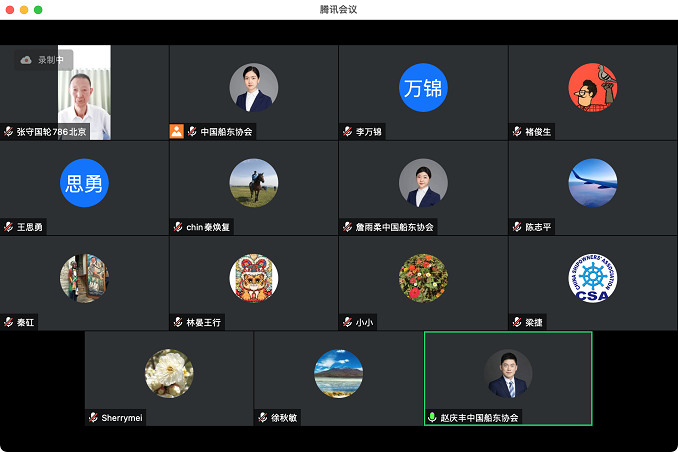Select the 思勇 blue circle avatar
This screenshot has height=452, width=678.
[84, 183]
